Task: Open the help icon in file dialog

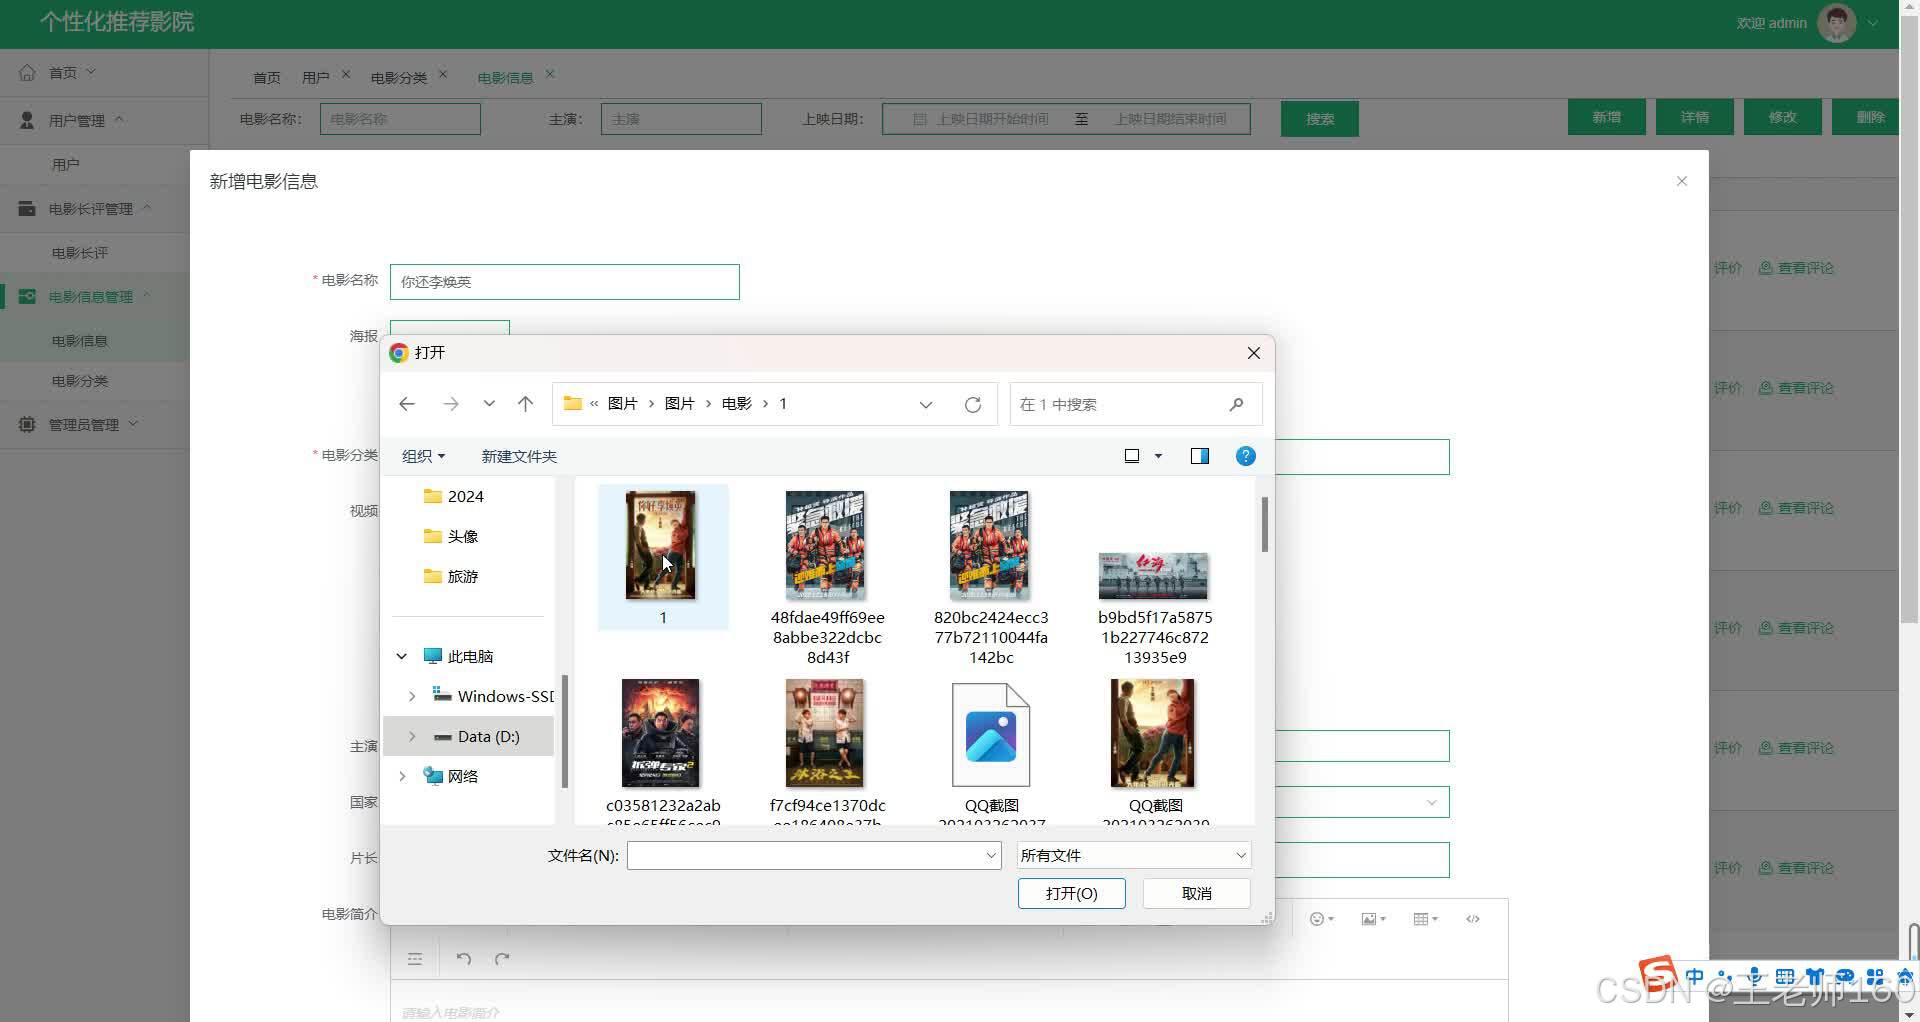Action: click(1245, 456)
